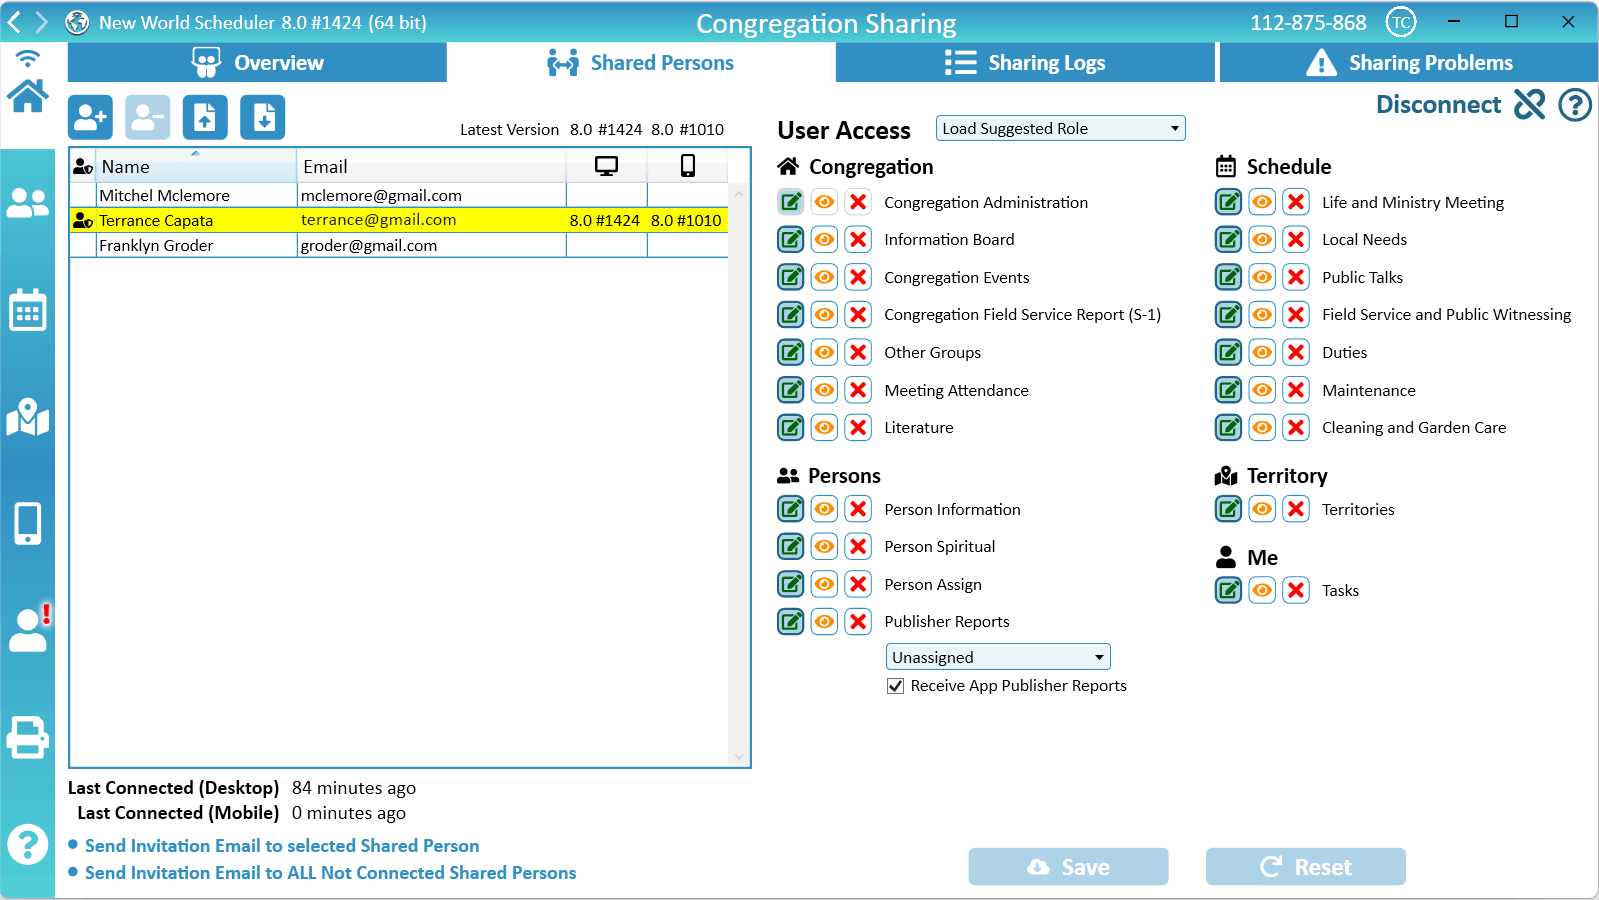The image size is (1599, 900).
Task: Select the Franklyn Groder row
Action: click(x=399, y=246)
